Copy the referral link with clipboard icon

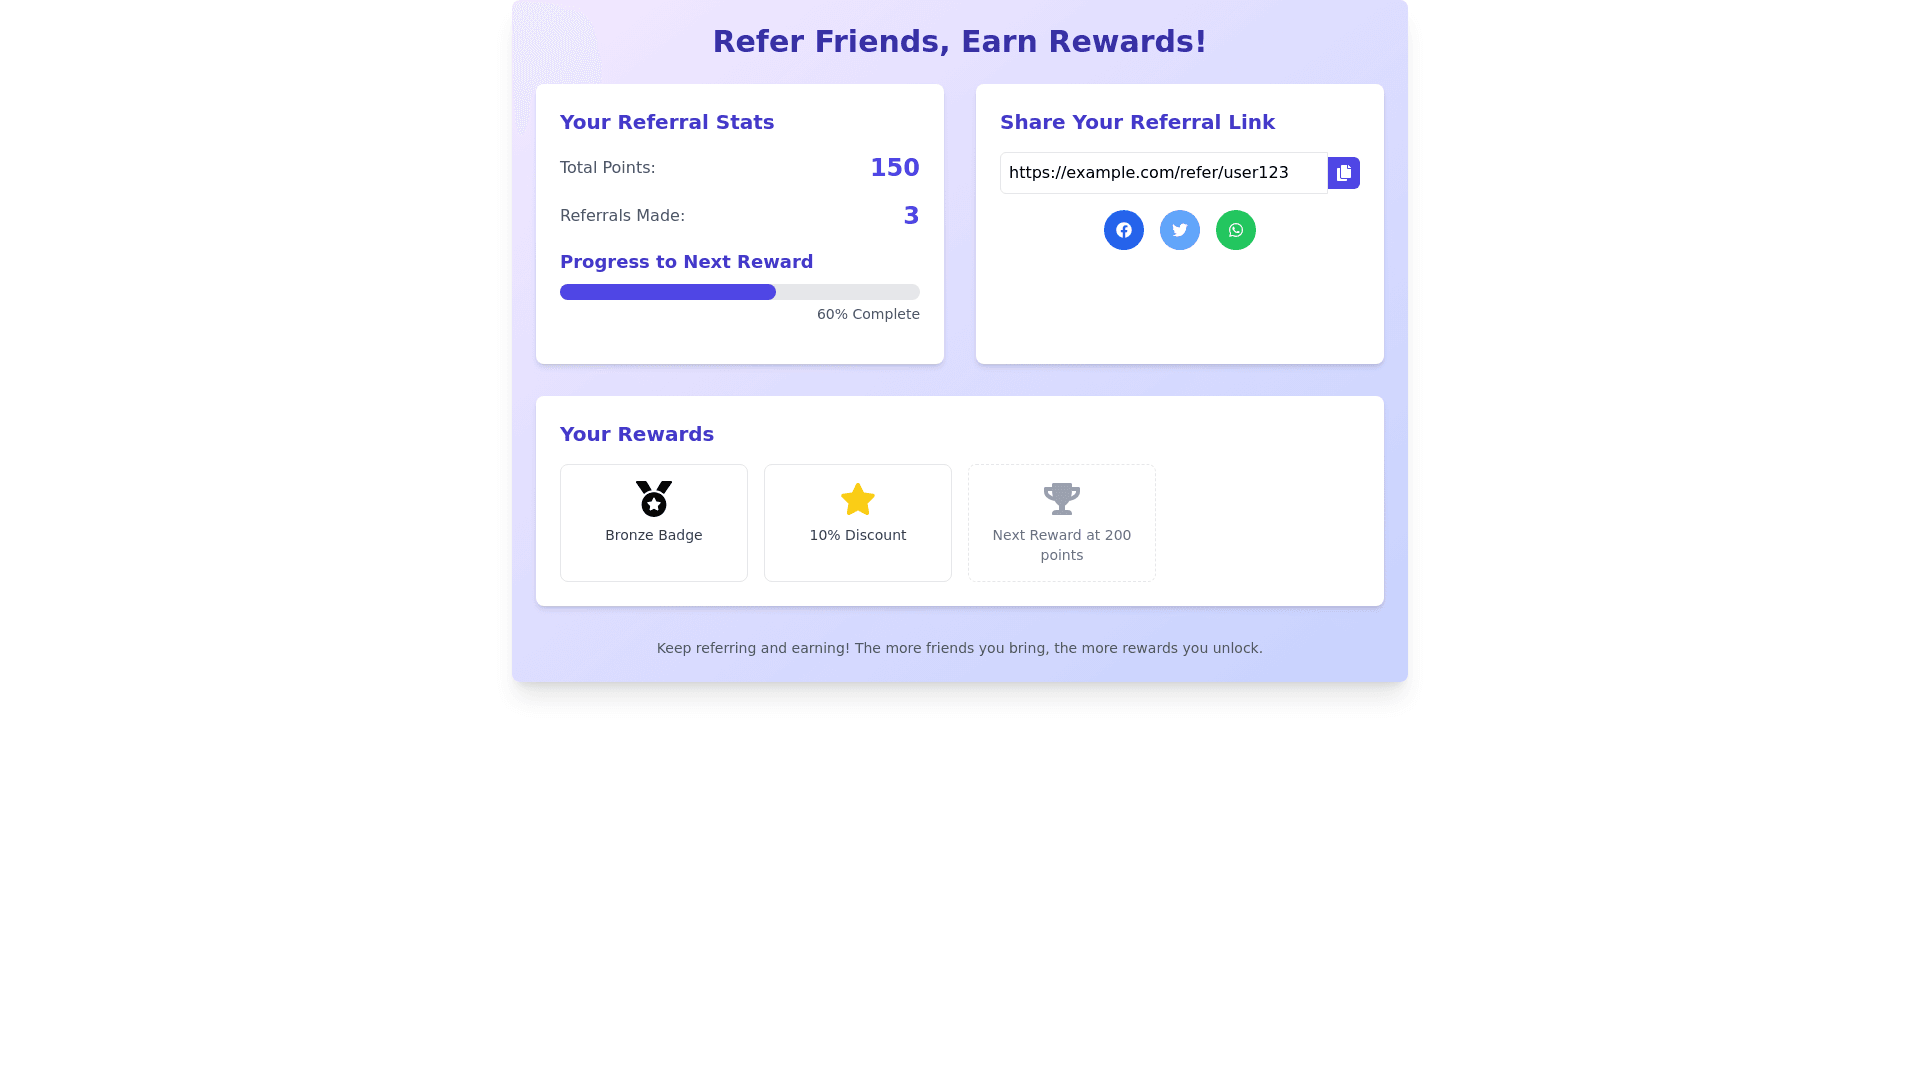1343,173
